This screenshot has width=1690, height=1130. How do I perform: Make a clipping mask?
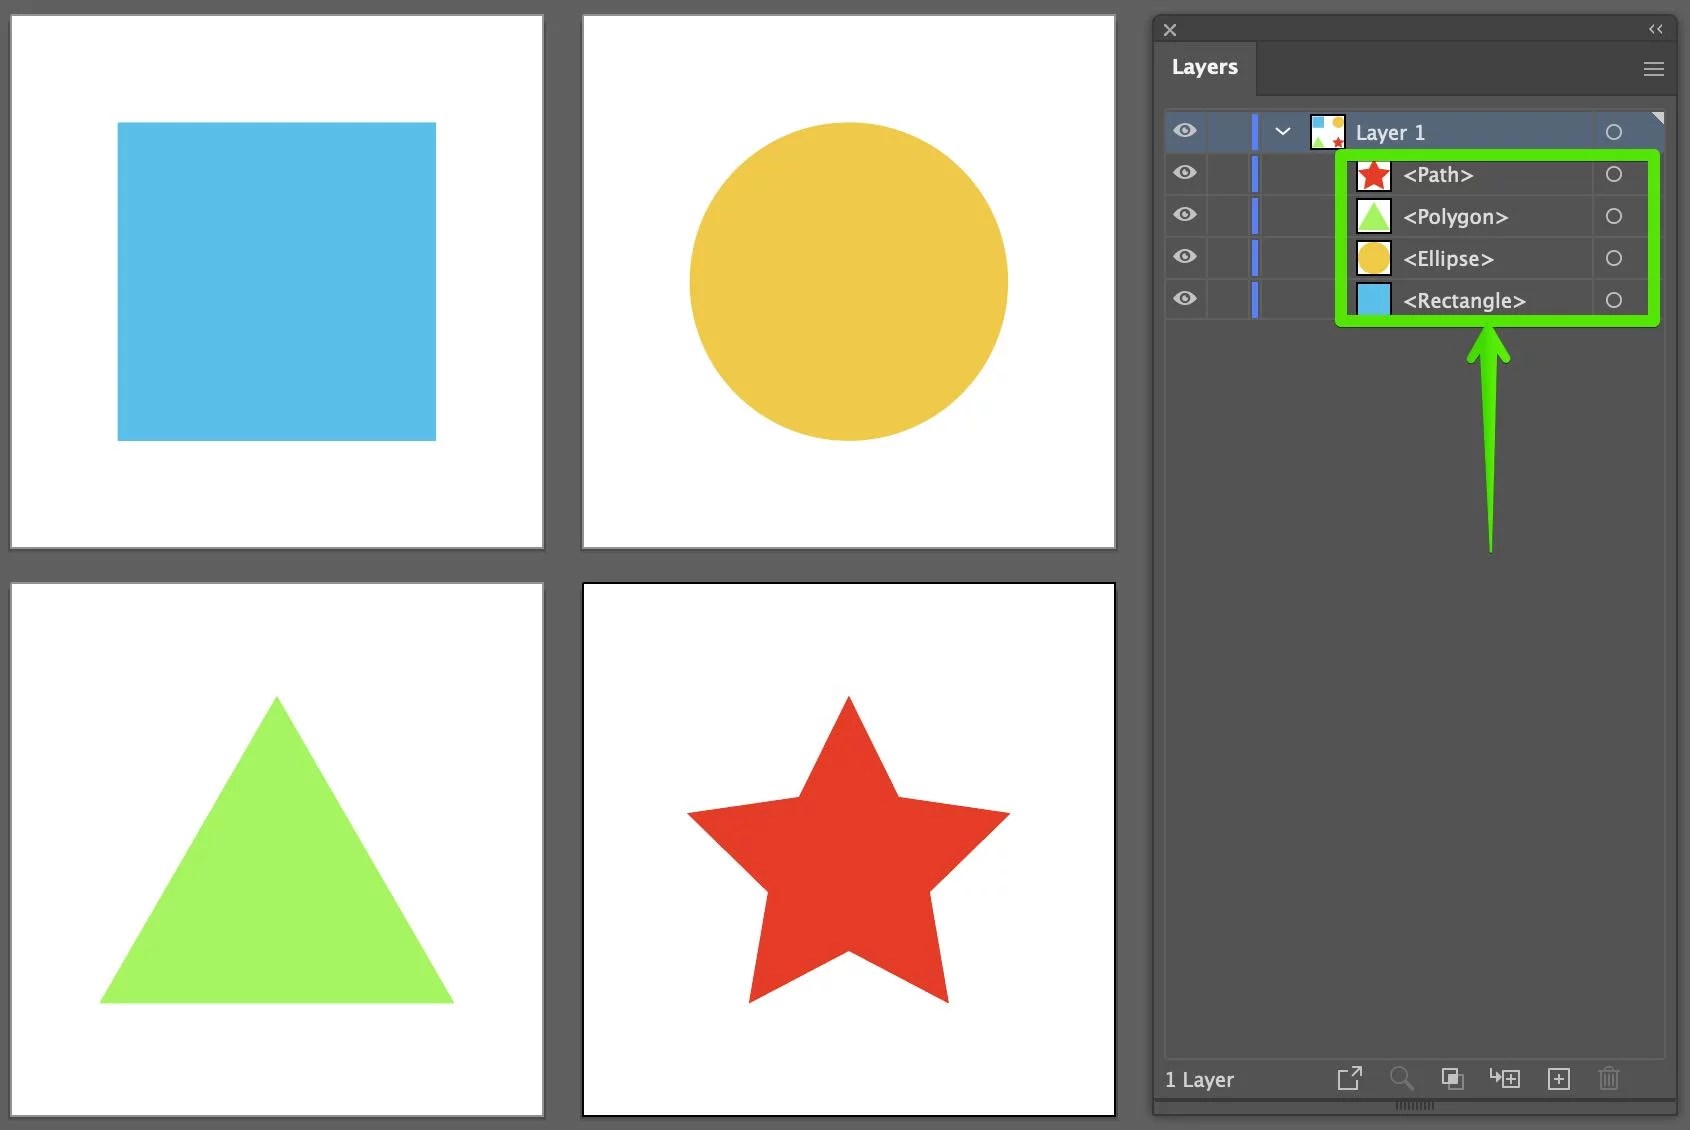(x=1453, y=1078)
